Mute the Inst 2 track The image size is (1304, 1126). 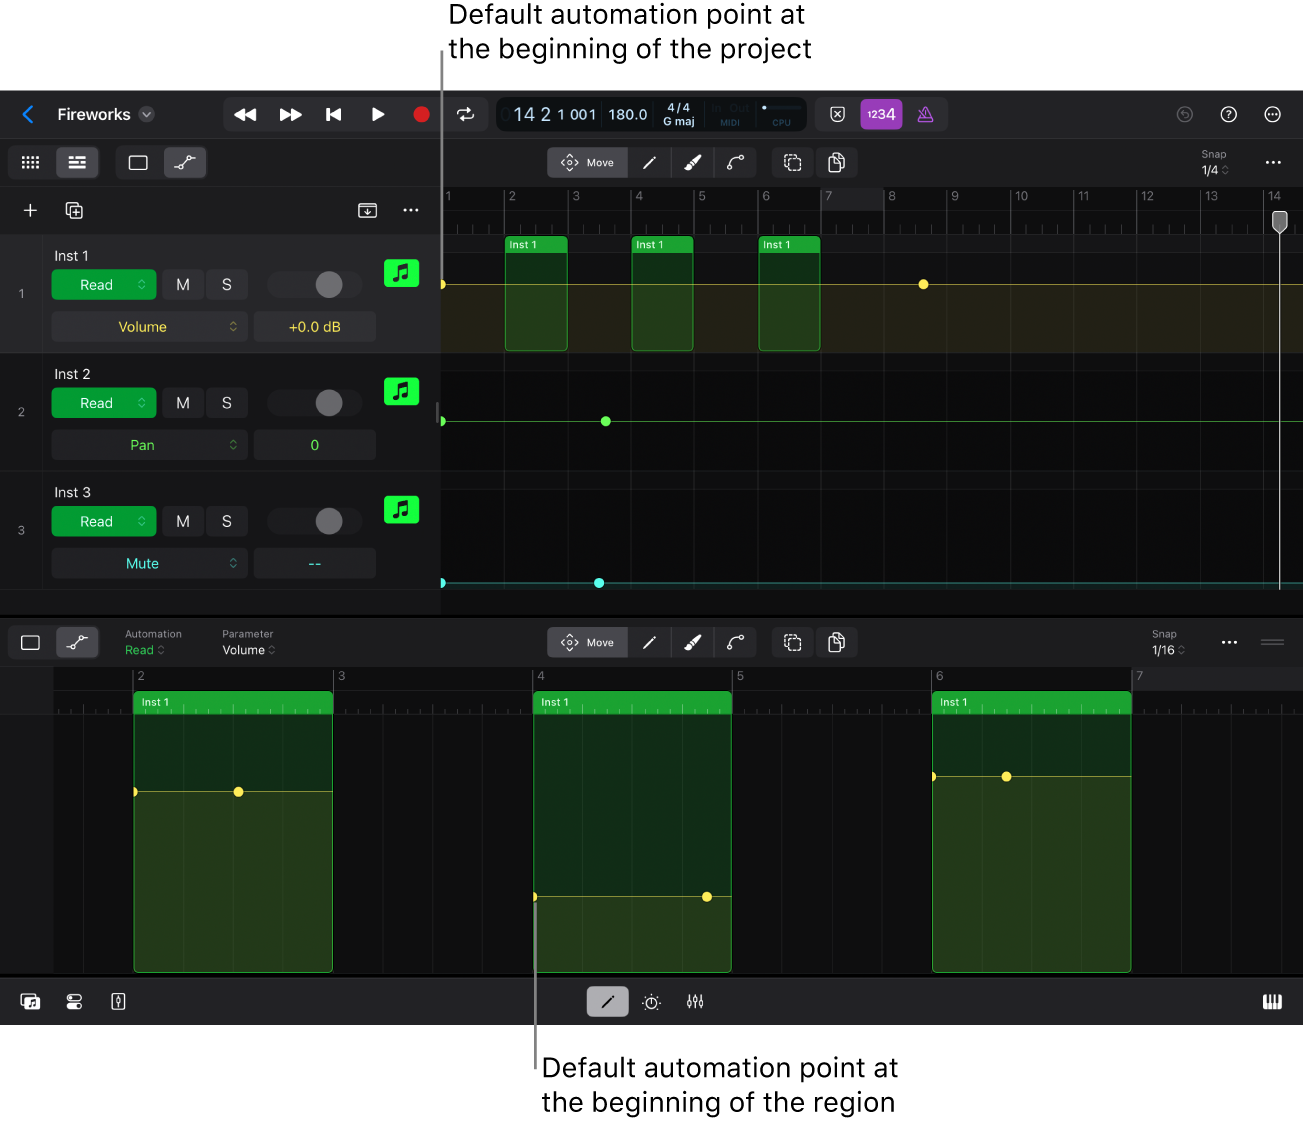(x=183, y=403)
